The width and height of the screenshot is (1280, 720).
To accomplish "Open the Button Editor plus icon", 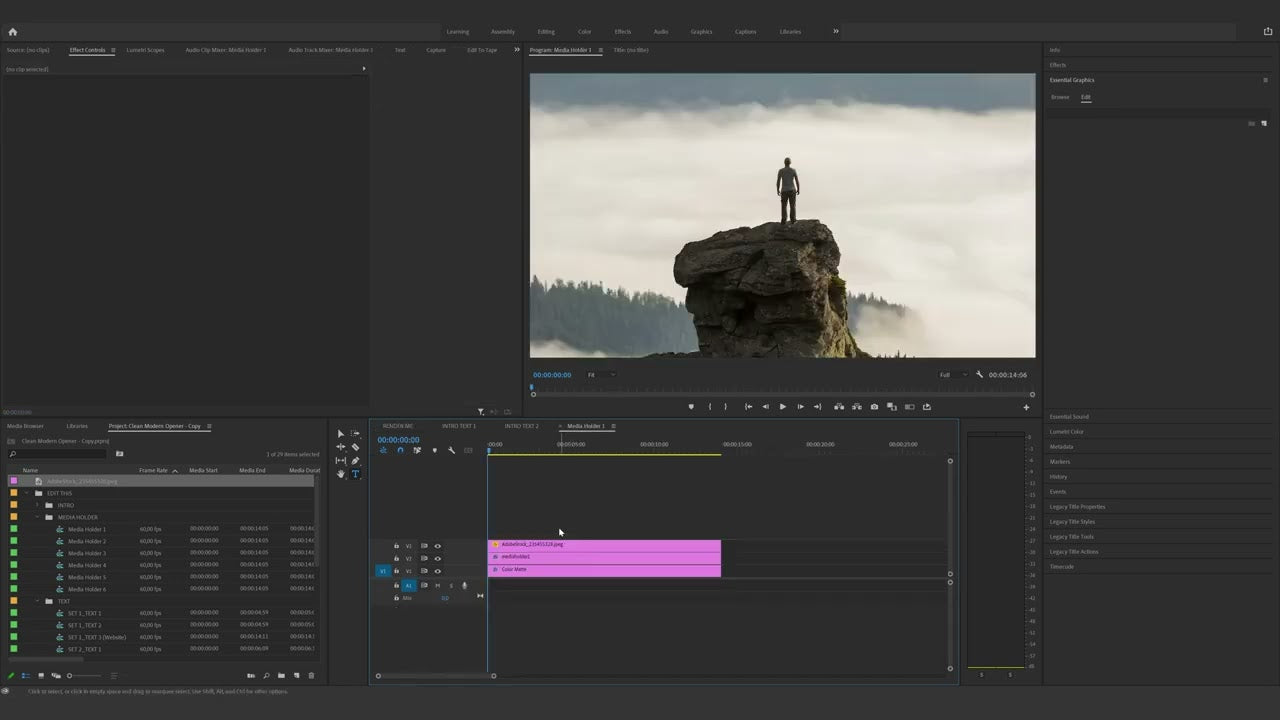I will tap(1026, 407).
